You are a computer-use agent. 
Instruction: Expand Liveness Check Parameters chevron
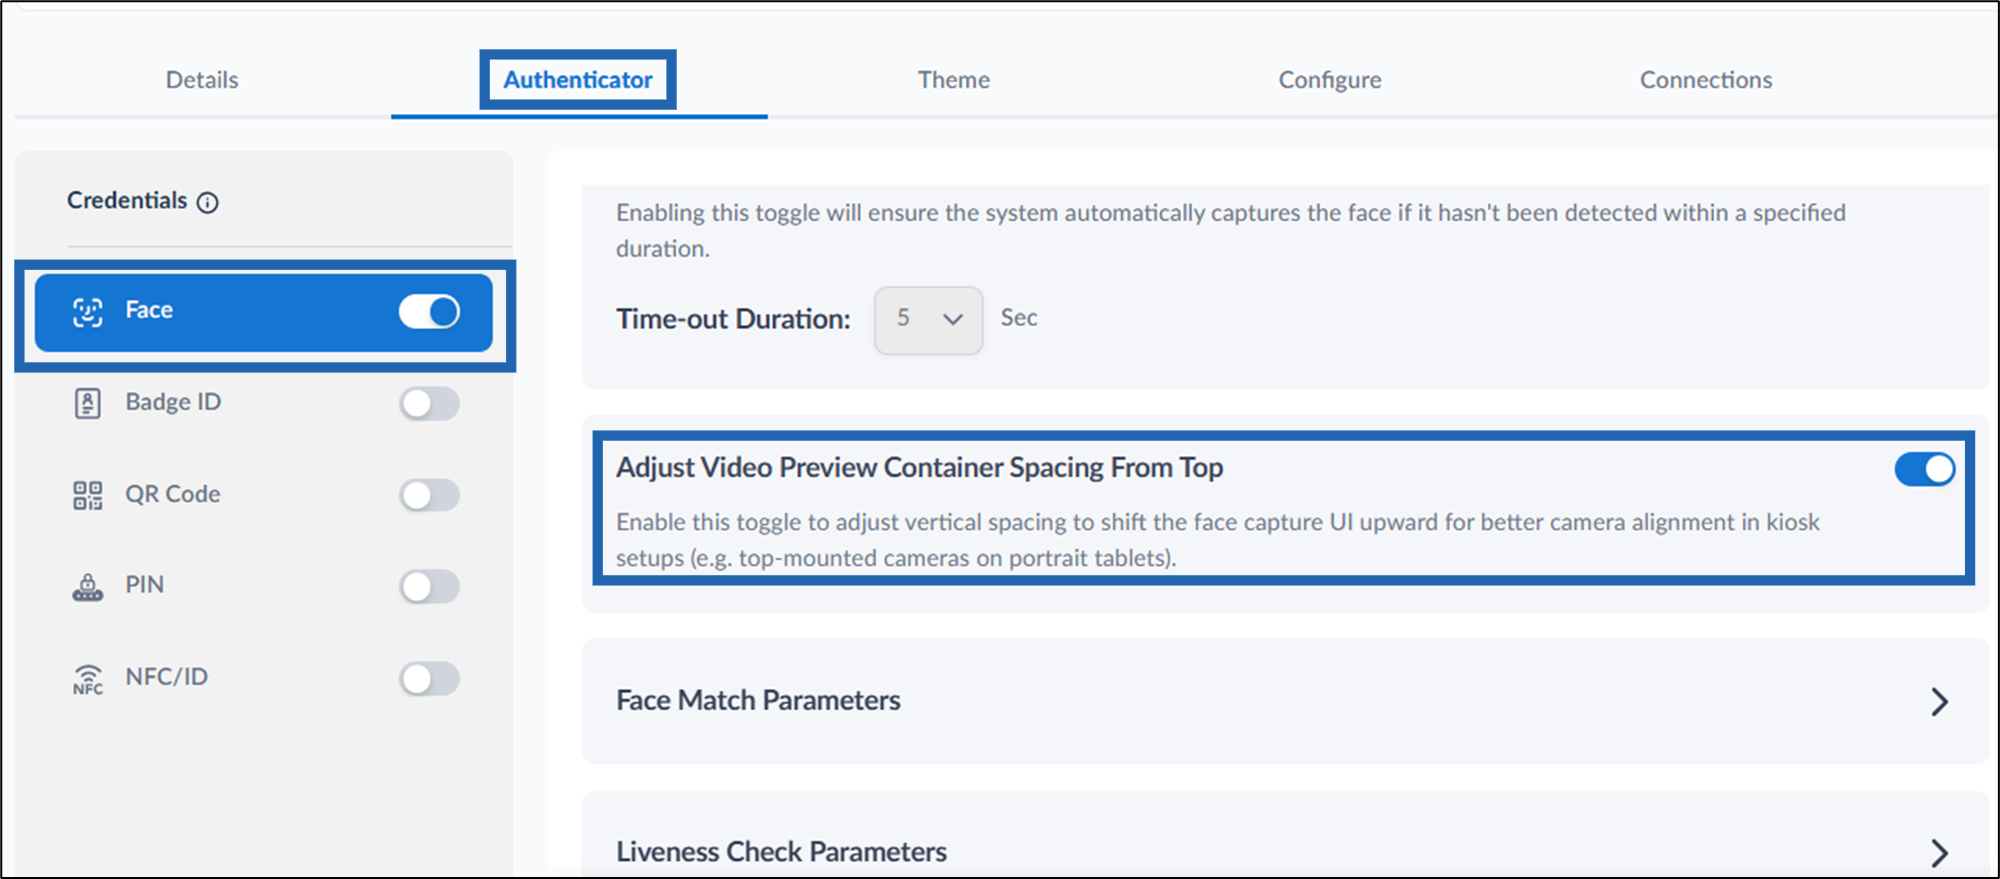pos(1940,853)
